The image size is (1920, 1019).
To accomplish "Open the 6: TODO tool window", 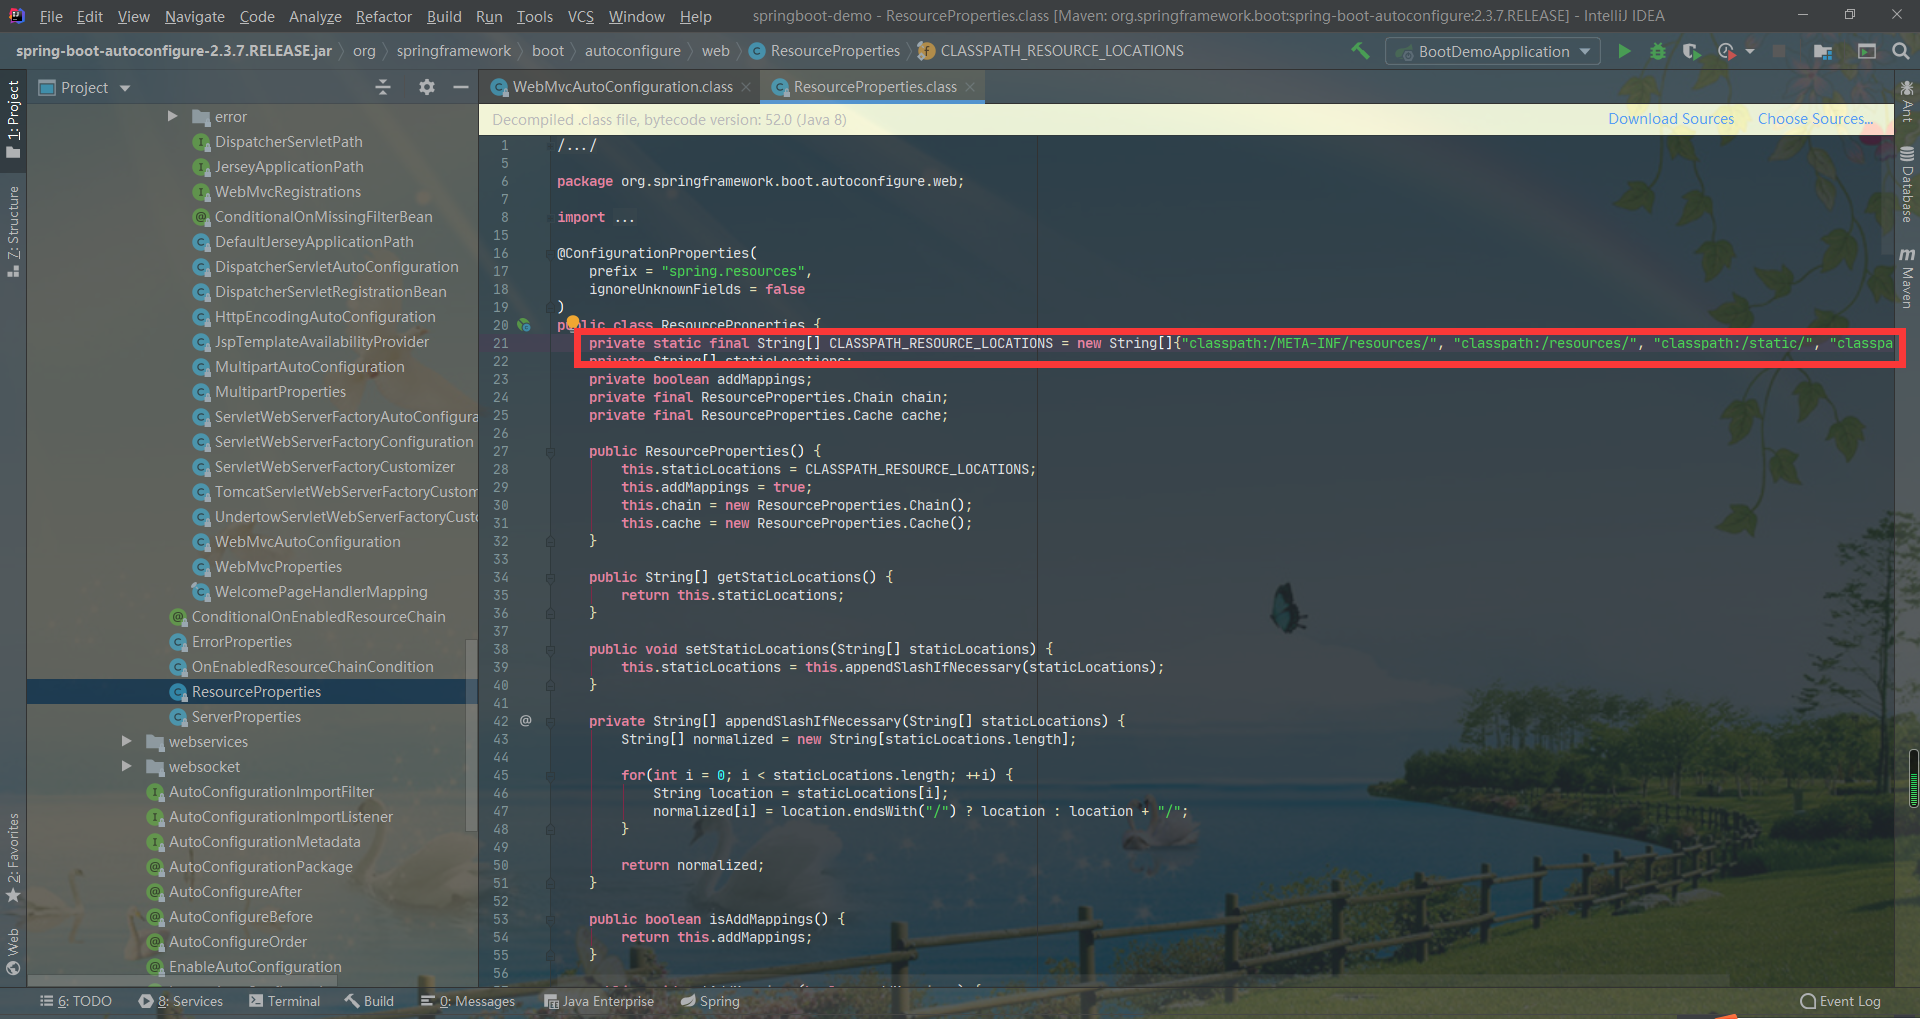I will 76,1001.
